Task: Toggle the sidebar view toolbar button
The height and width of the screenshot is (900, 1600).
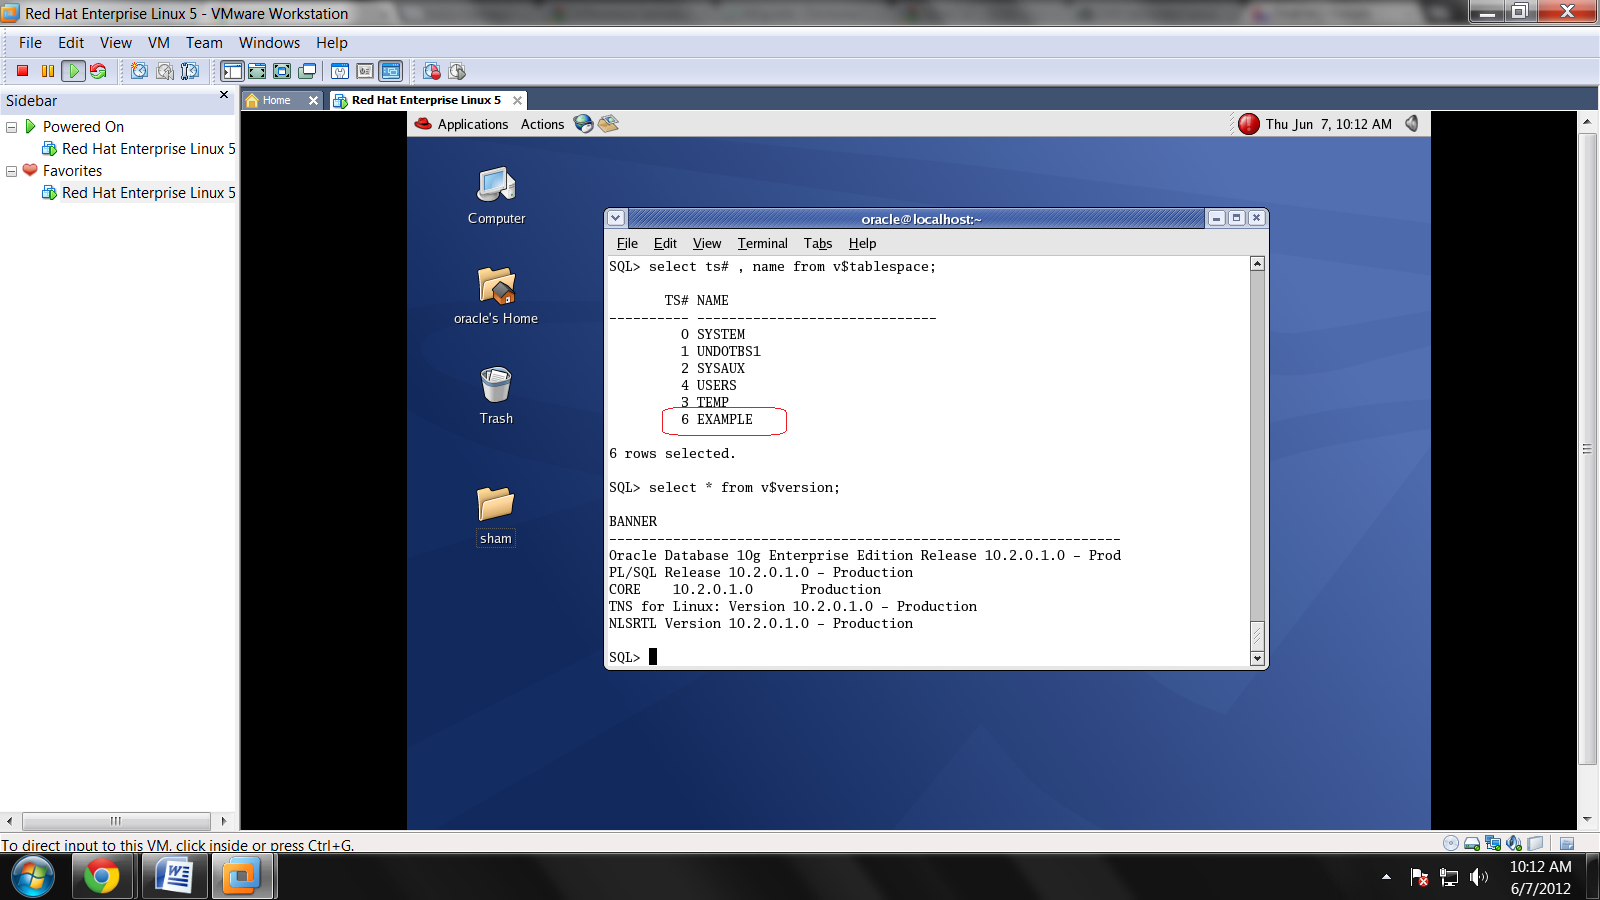Action: (232, 71)
